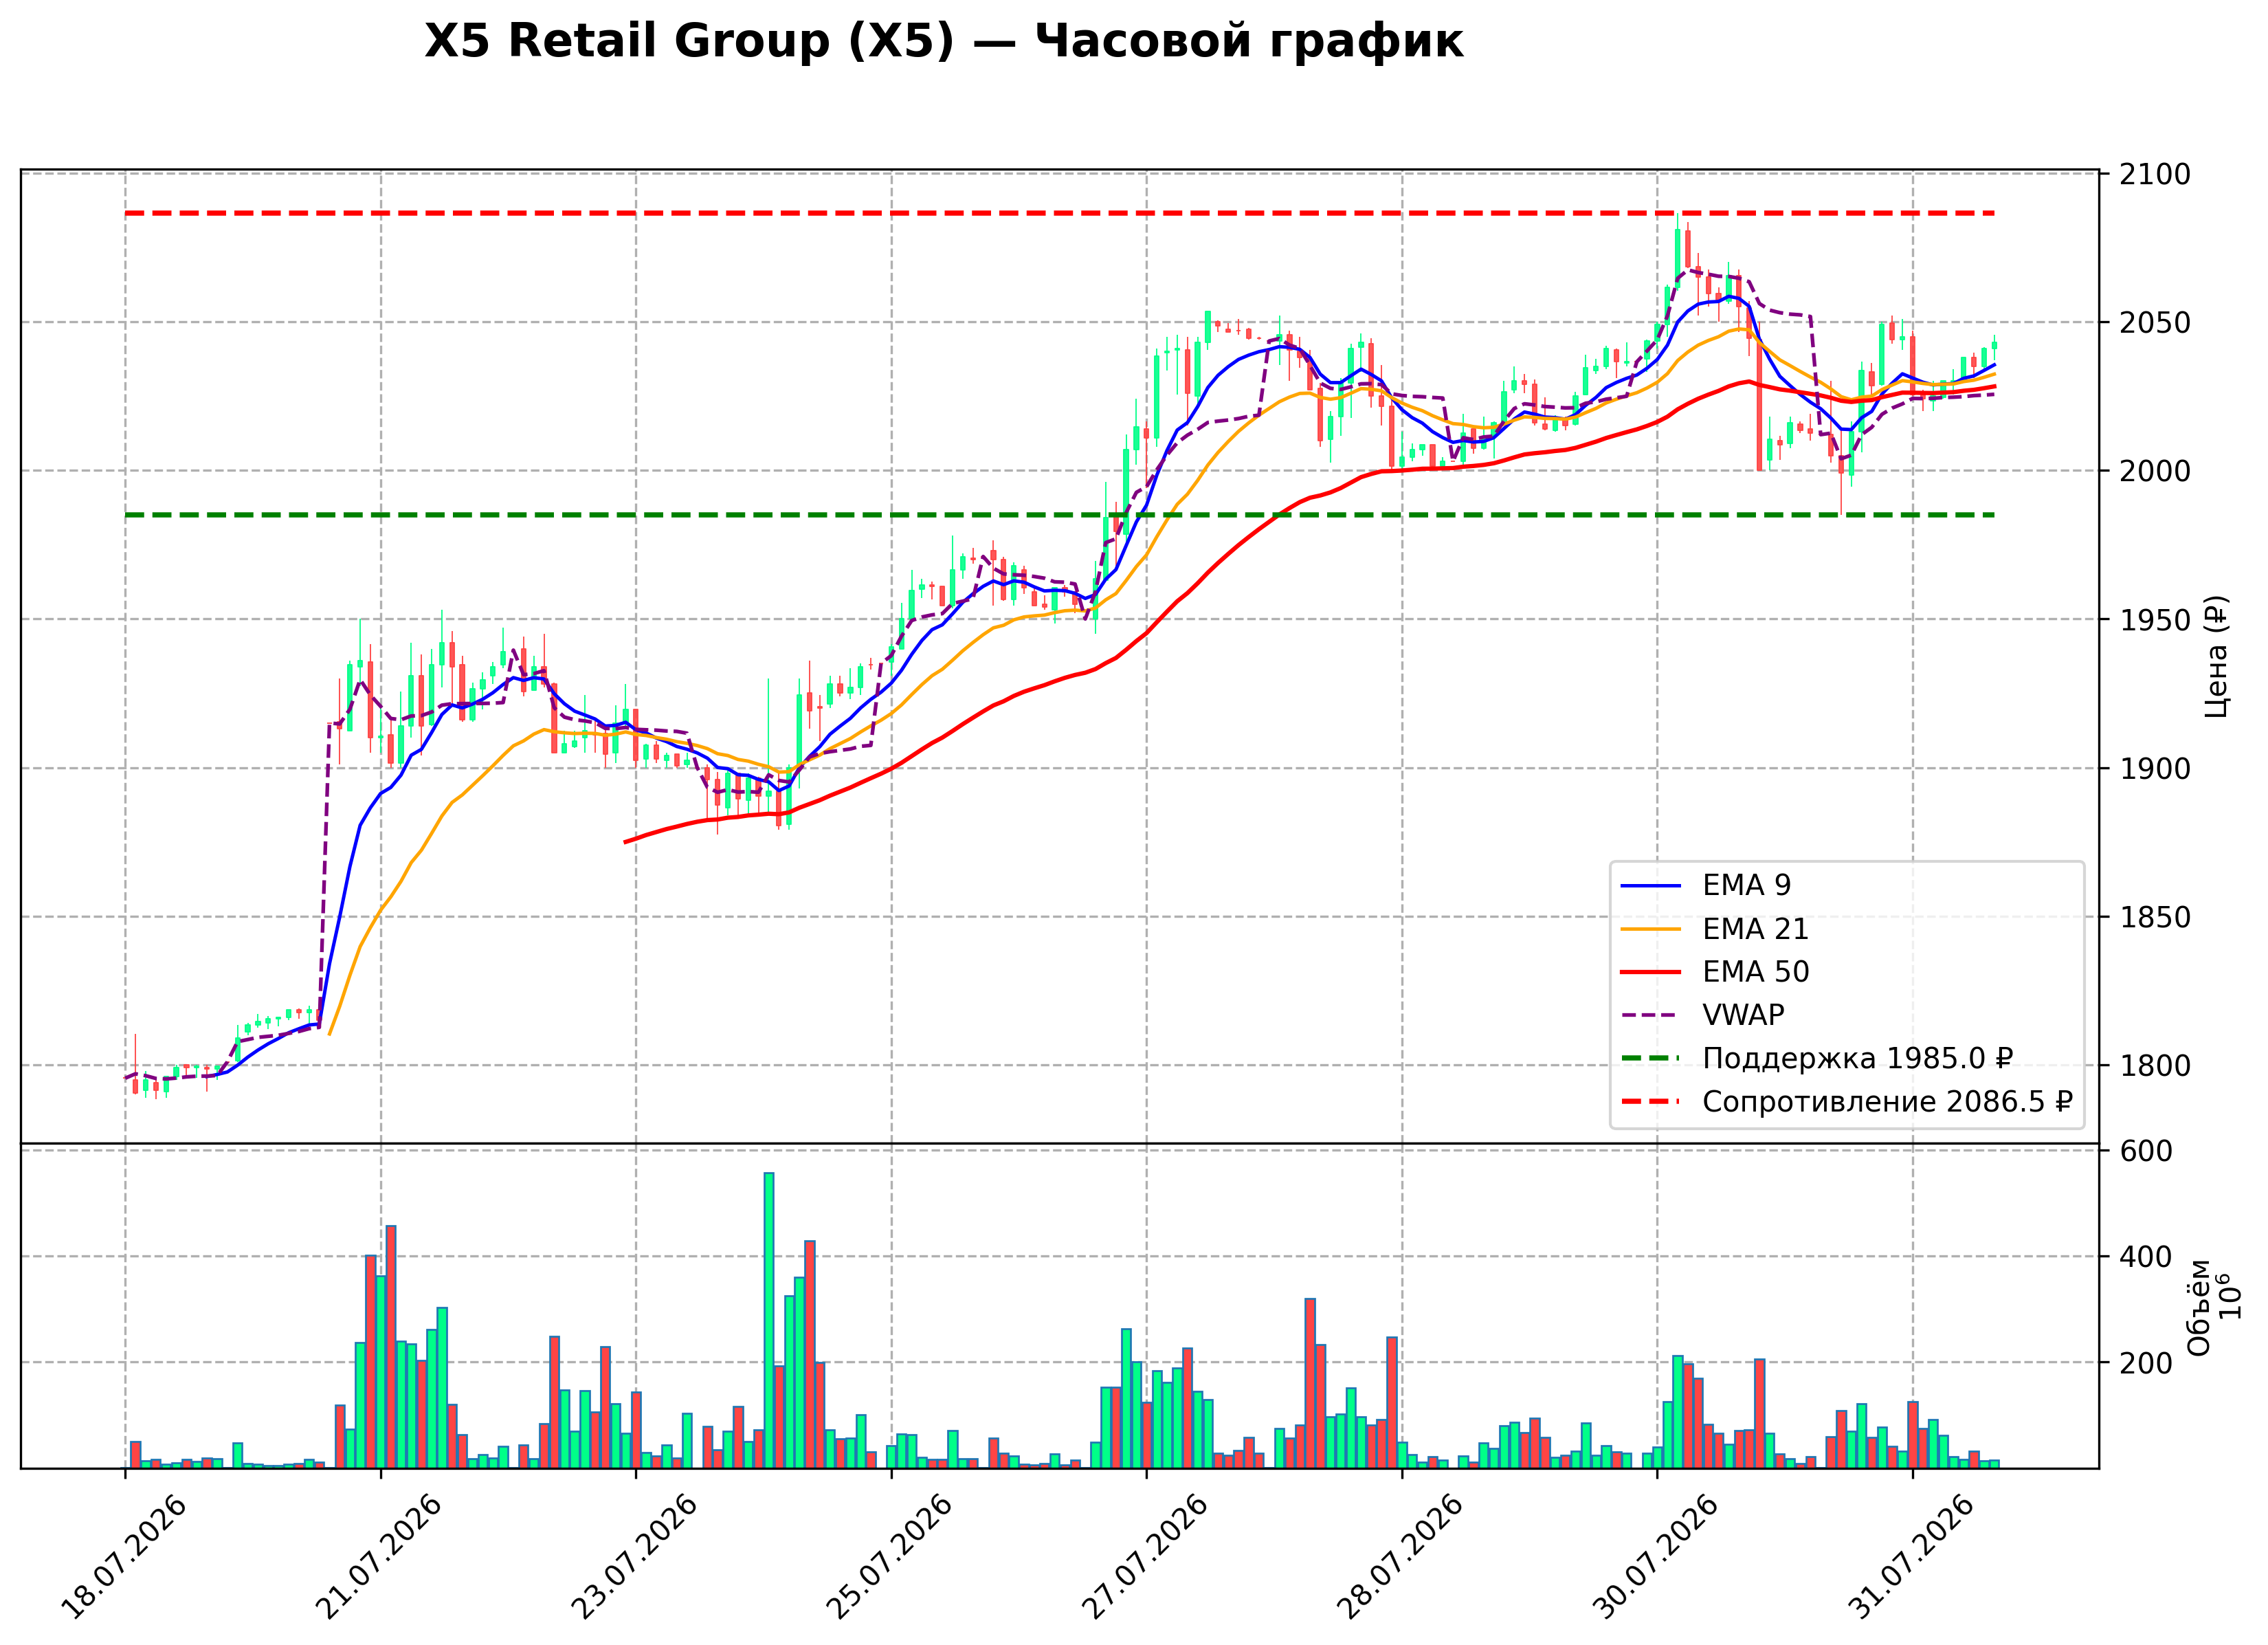Click the orange line sample beside EMA 21
Screen dimensions: 2268x1645
click(1650, 929)
